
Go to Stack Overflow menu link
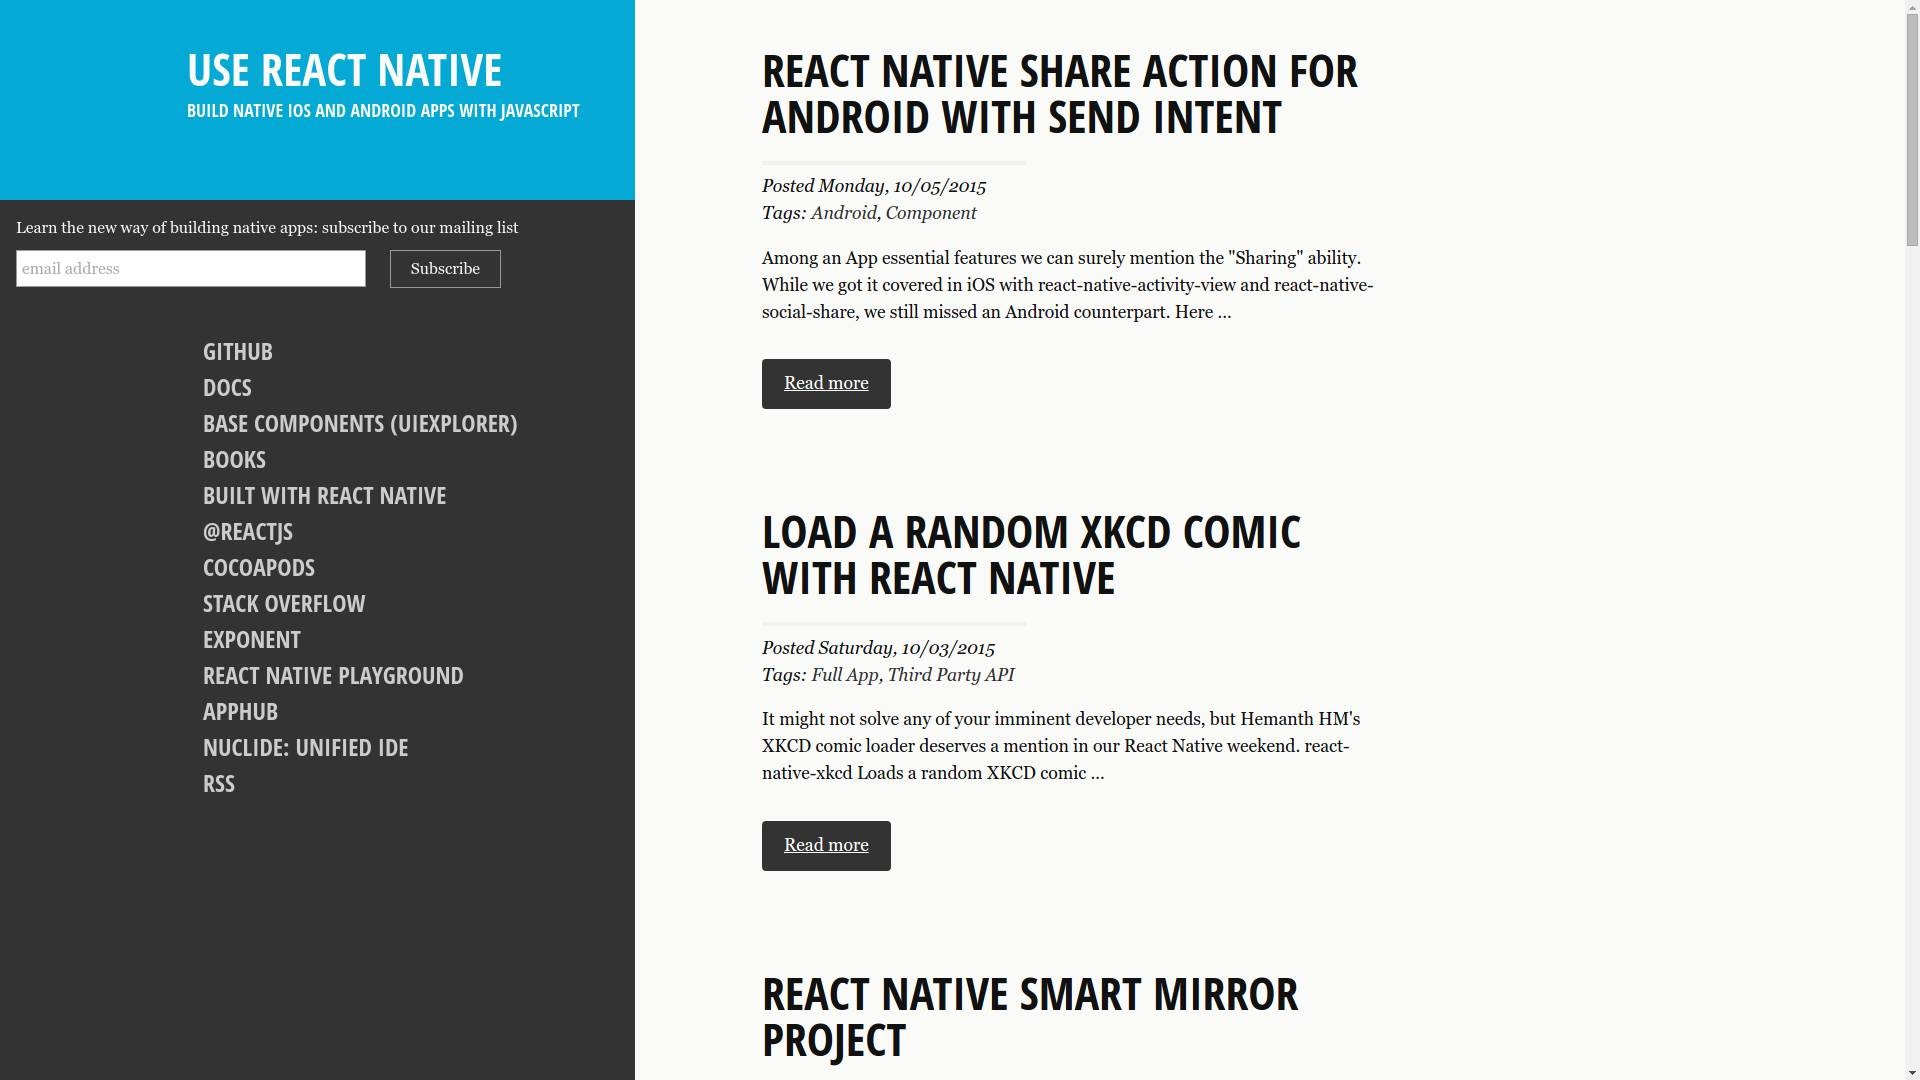tap(284, 604)
